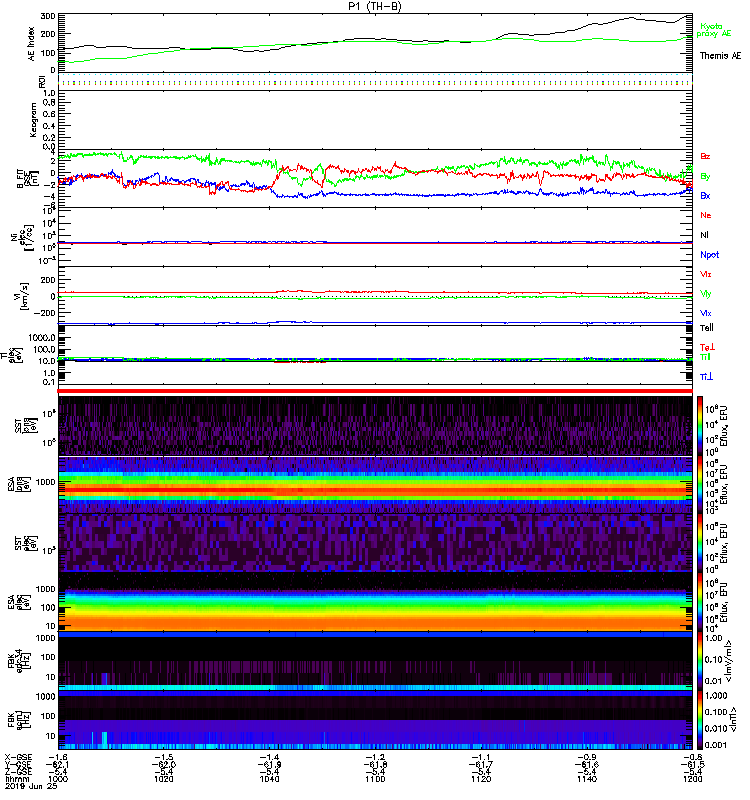Click the By legend label
The width and height of the screenshot is (750, 800).
[705, 177]
